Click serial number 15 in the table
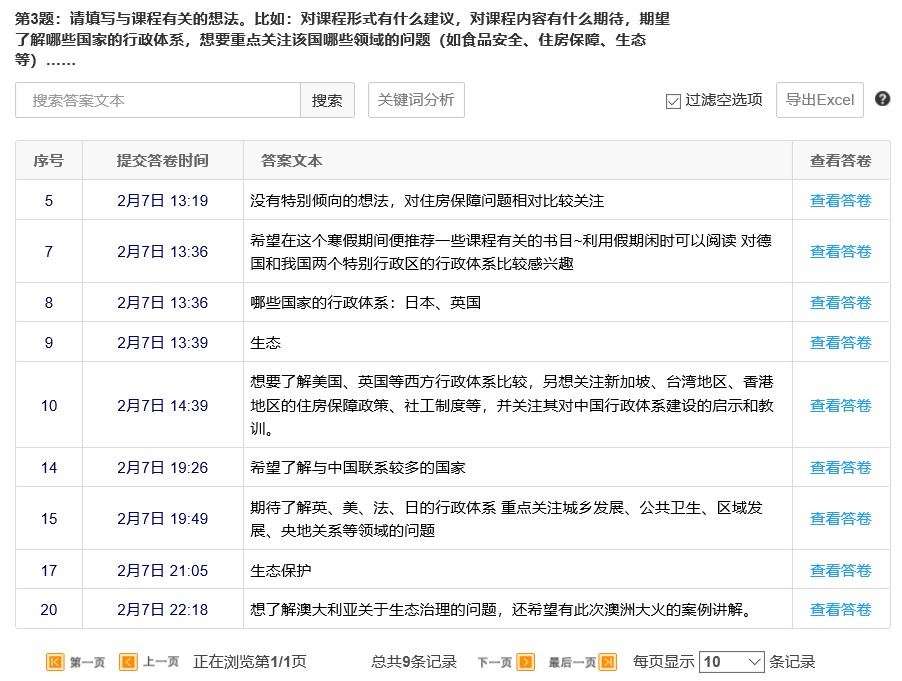This screenshot has height=681, width=902. click(49, 519)
